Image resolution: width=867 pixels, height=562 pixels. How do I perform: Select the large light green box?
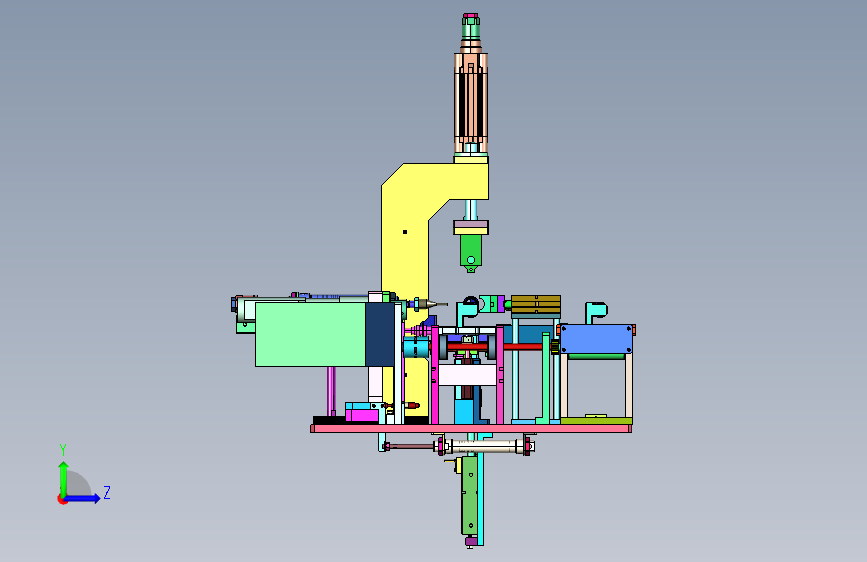coord(310,334)
